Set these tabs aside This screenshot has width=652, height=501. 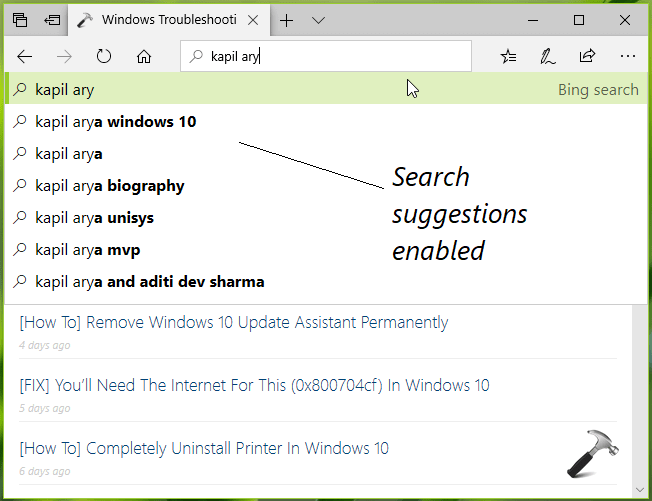[x=52, y=20]
